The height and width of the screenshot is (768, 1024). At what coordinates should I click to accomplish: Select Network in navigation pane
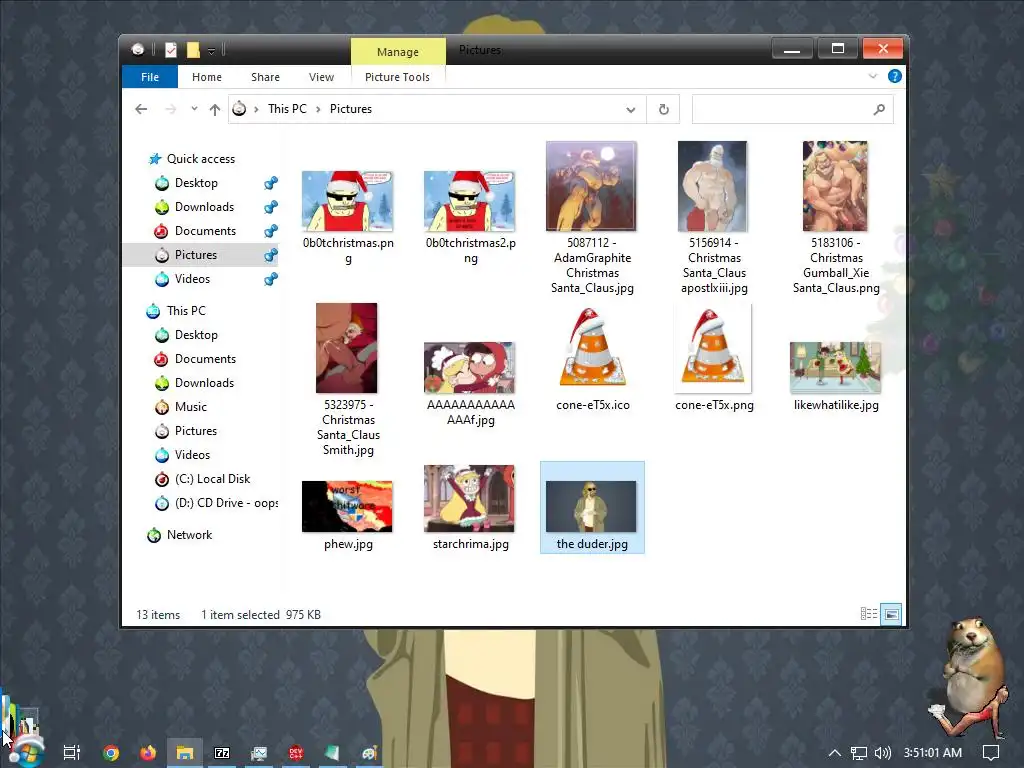(x=189, y=535)
